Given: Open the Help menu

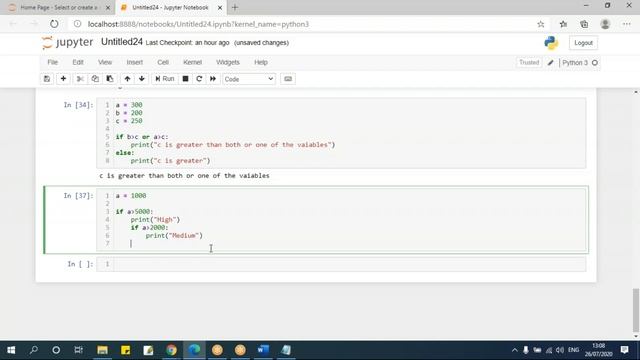Looking at the screenshot, I should 261,62.
